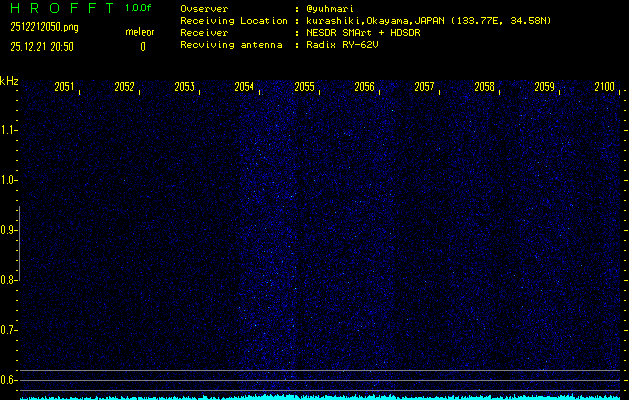Select the filename 2512212050.png
629x400 pixels.
(x=45, y=27)
